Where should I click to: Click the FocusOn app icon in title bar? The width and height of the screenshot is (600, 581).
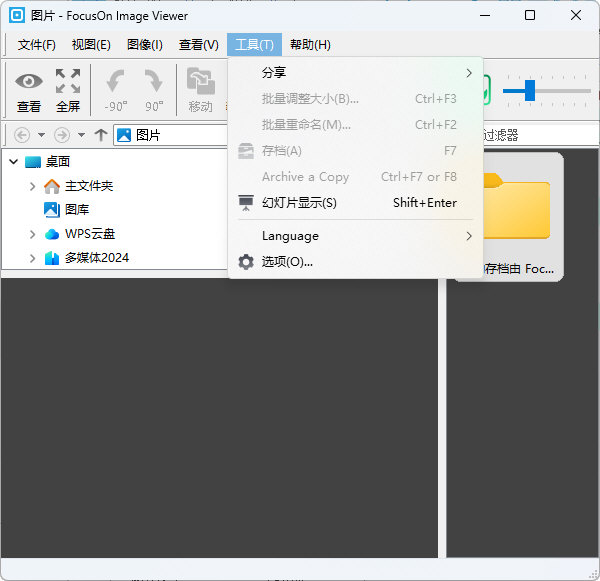click(x=17, y=15)
